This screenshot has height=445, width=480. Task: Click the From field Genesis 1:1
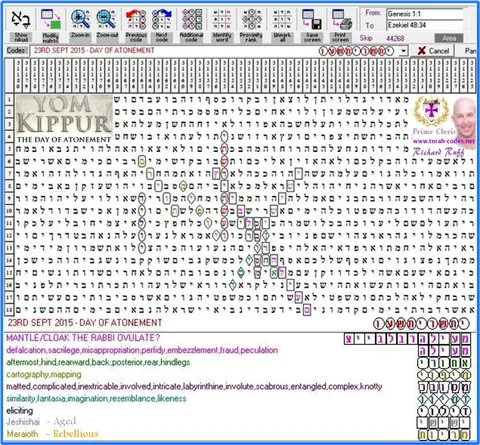point(425,14)
